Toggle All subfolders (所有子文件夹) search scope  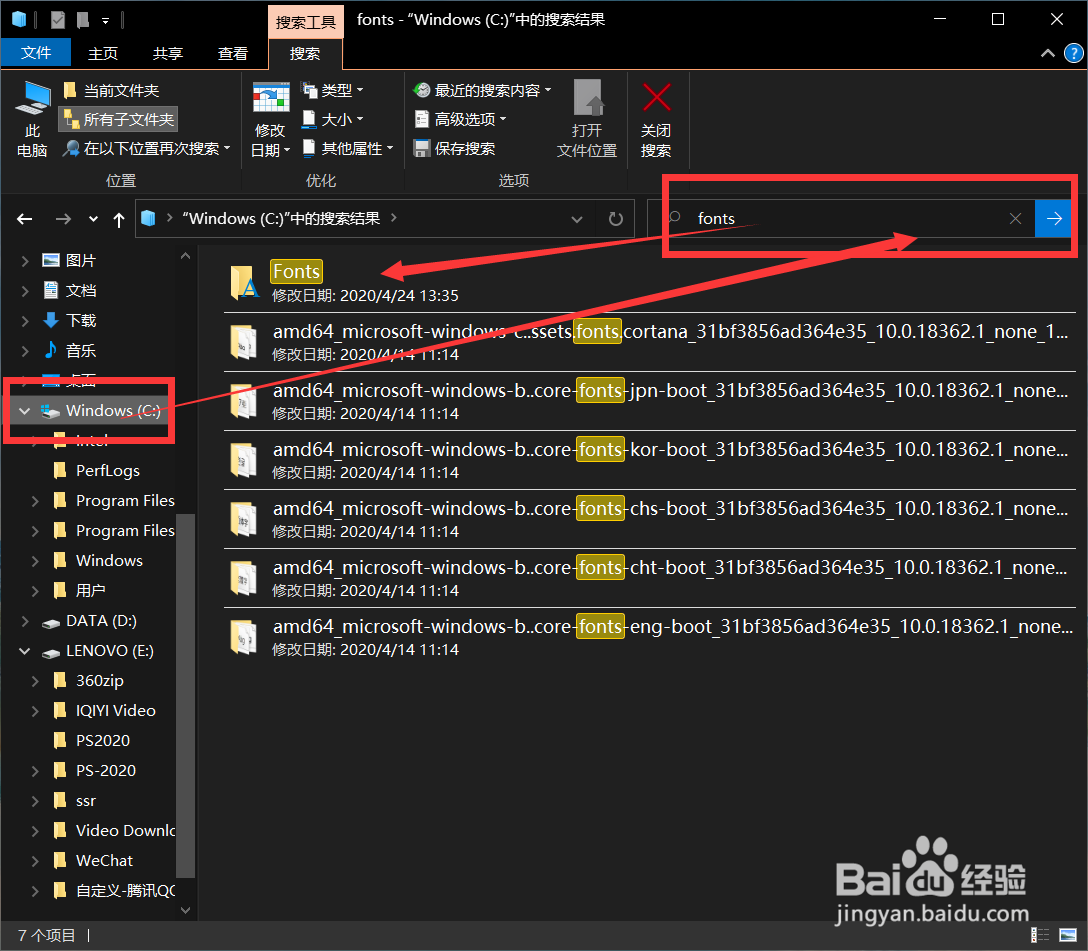point(119,119)
